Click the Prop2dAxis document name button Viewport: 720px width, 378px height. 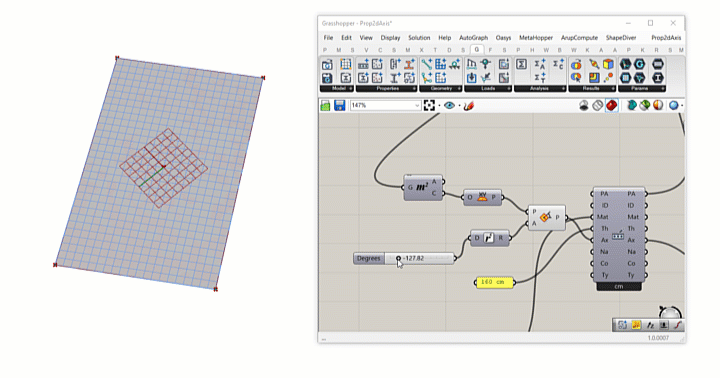pyautogui.click(x=666, y=38)
